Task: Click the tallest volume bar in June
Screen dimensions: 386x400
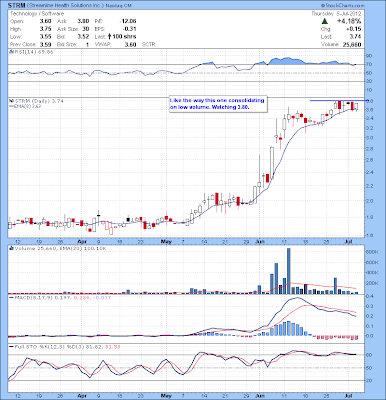Action: tap(289, 271)
